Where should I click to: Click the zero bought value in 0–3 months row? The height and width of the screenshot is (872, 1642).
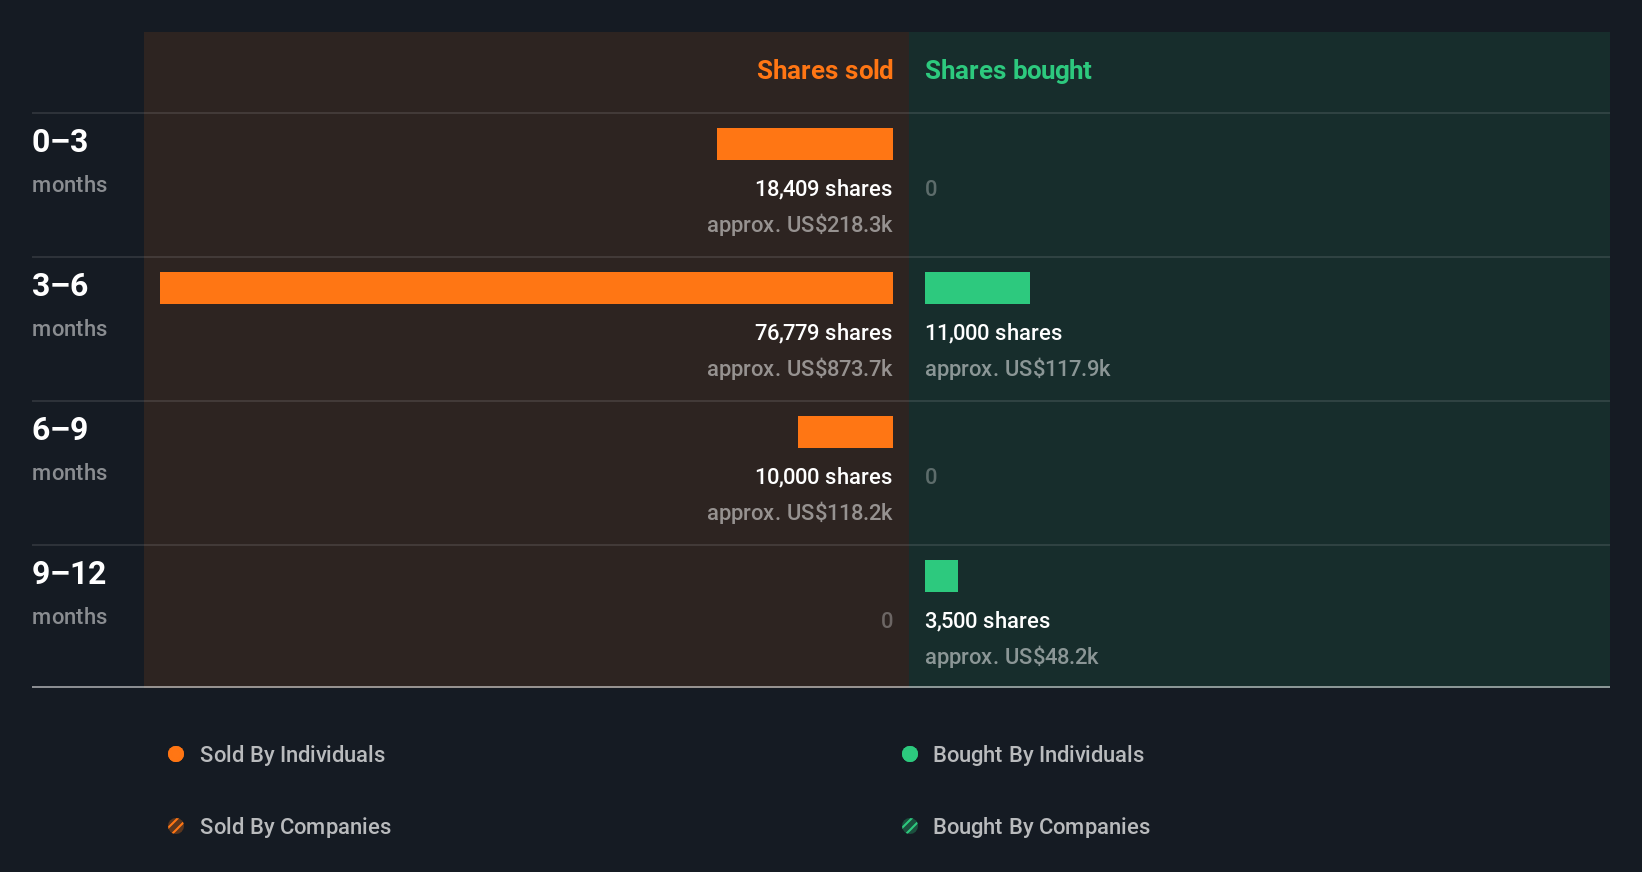pyautogui.click(x=931, y=189)
